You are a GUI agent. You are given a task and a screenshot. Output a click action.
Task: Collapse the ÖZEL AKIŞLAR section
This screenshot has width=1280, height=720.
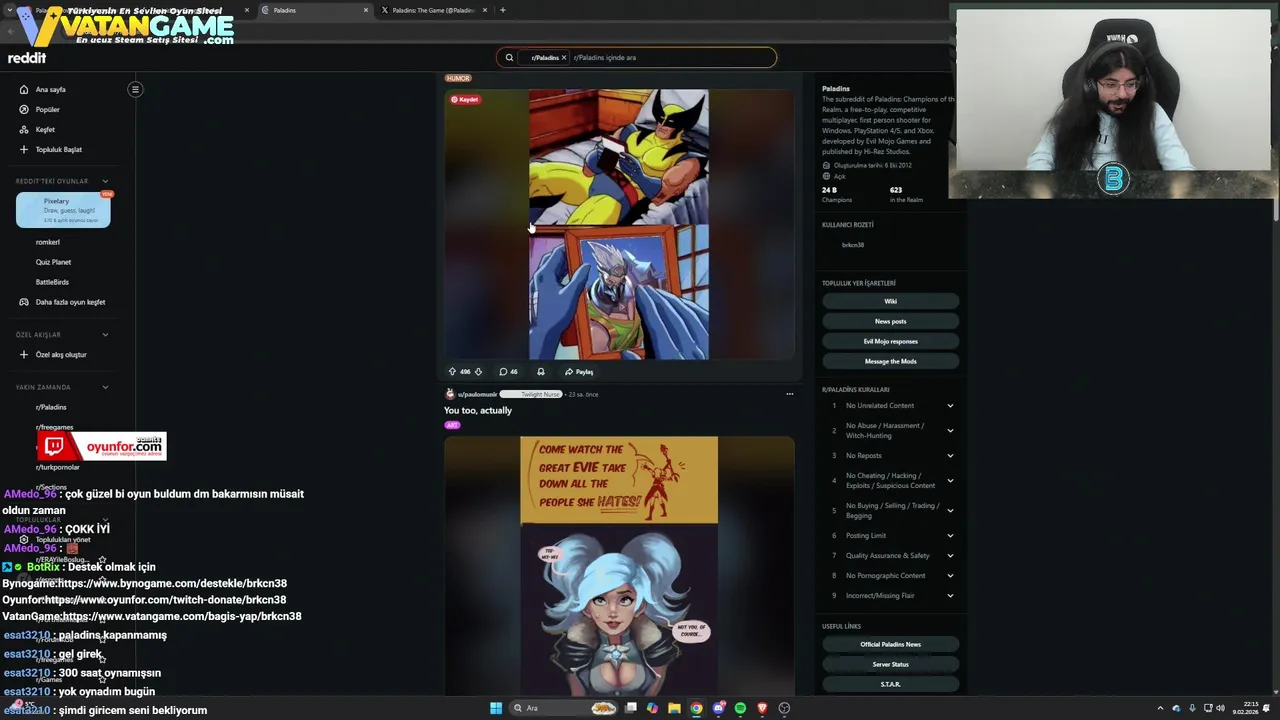(105, 334)
